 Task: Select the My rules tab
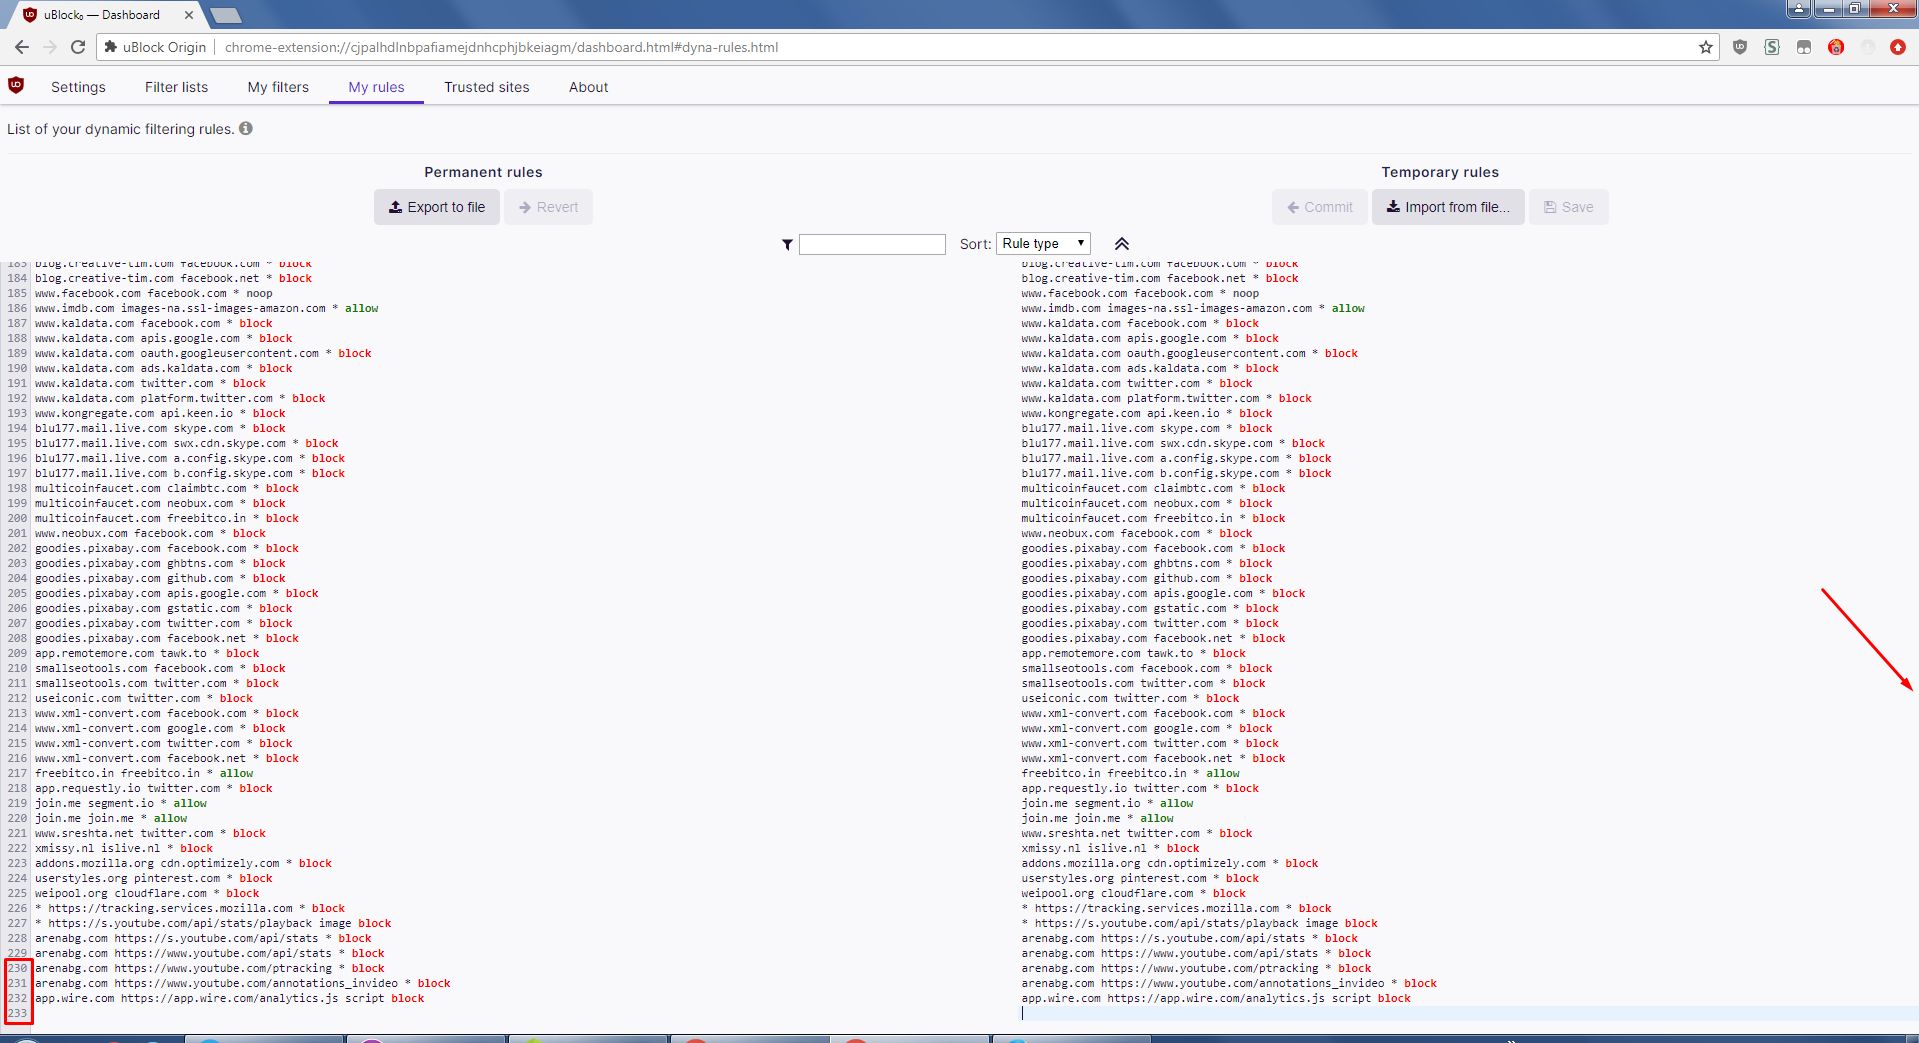coord(376,87)
